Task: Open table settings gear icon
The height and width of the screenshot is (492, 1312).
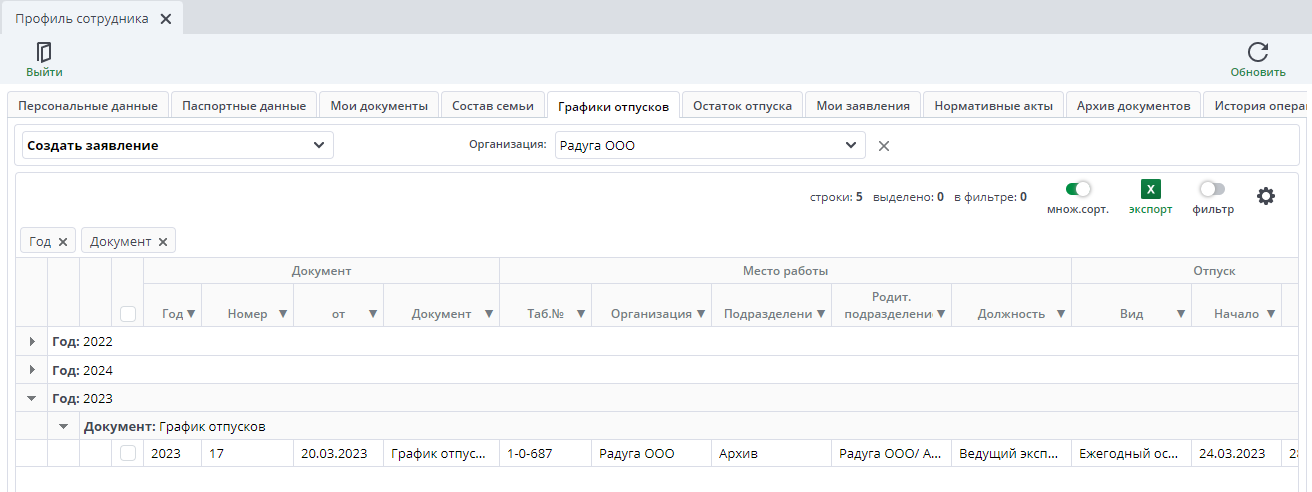Action: 1266,196
